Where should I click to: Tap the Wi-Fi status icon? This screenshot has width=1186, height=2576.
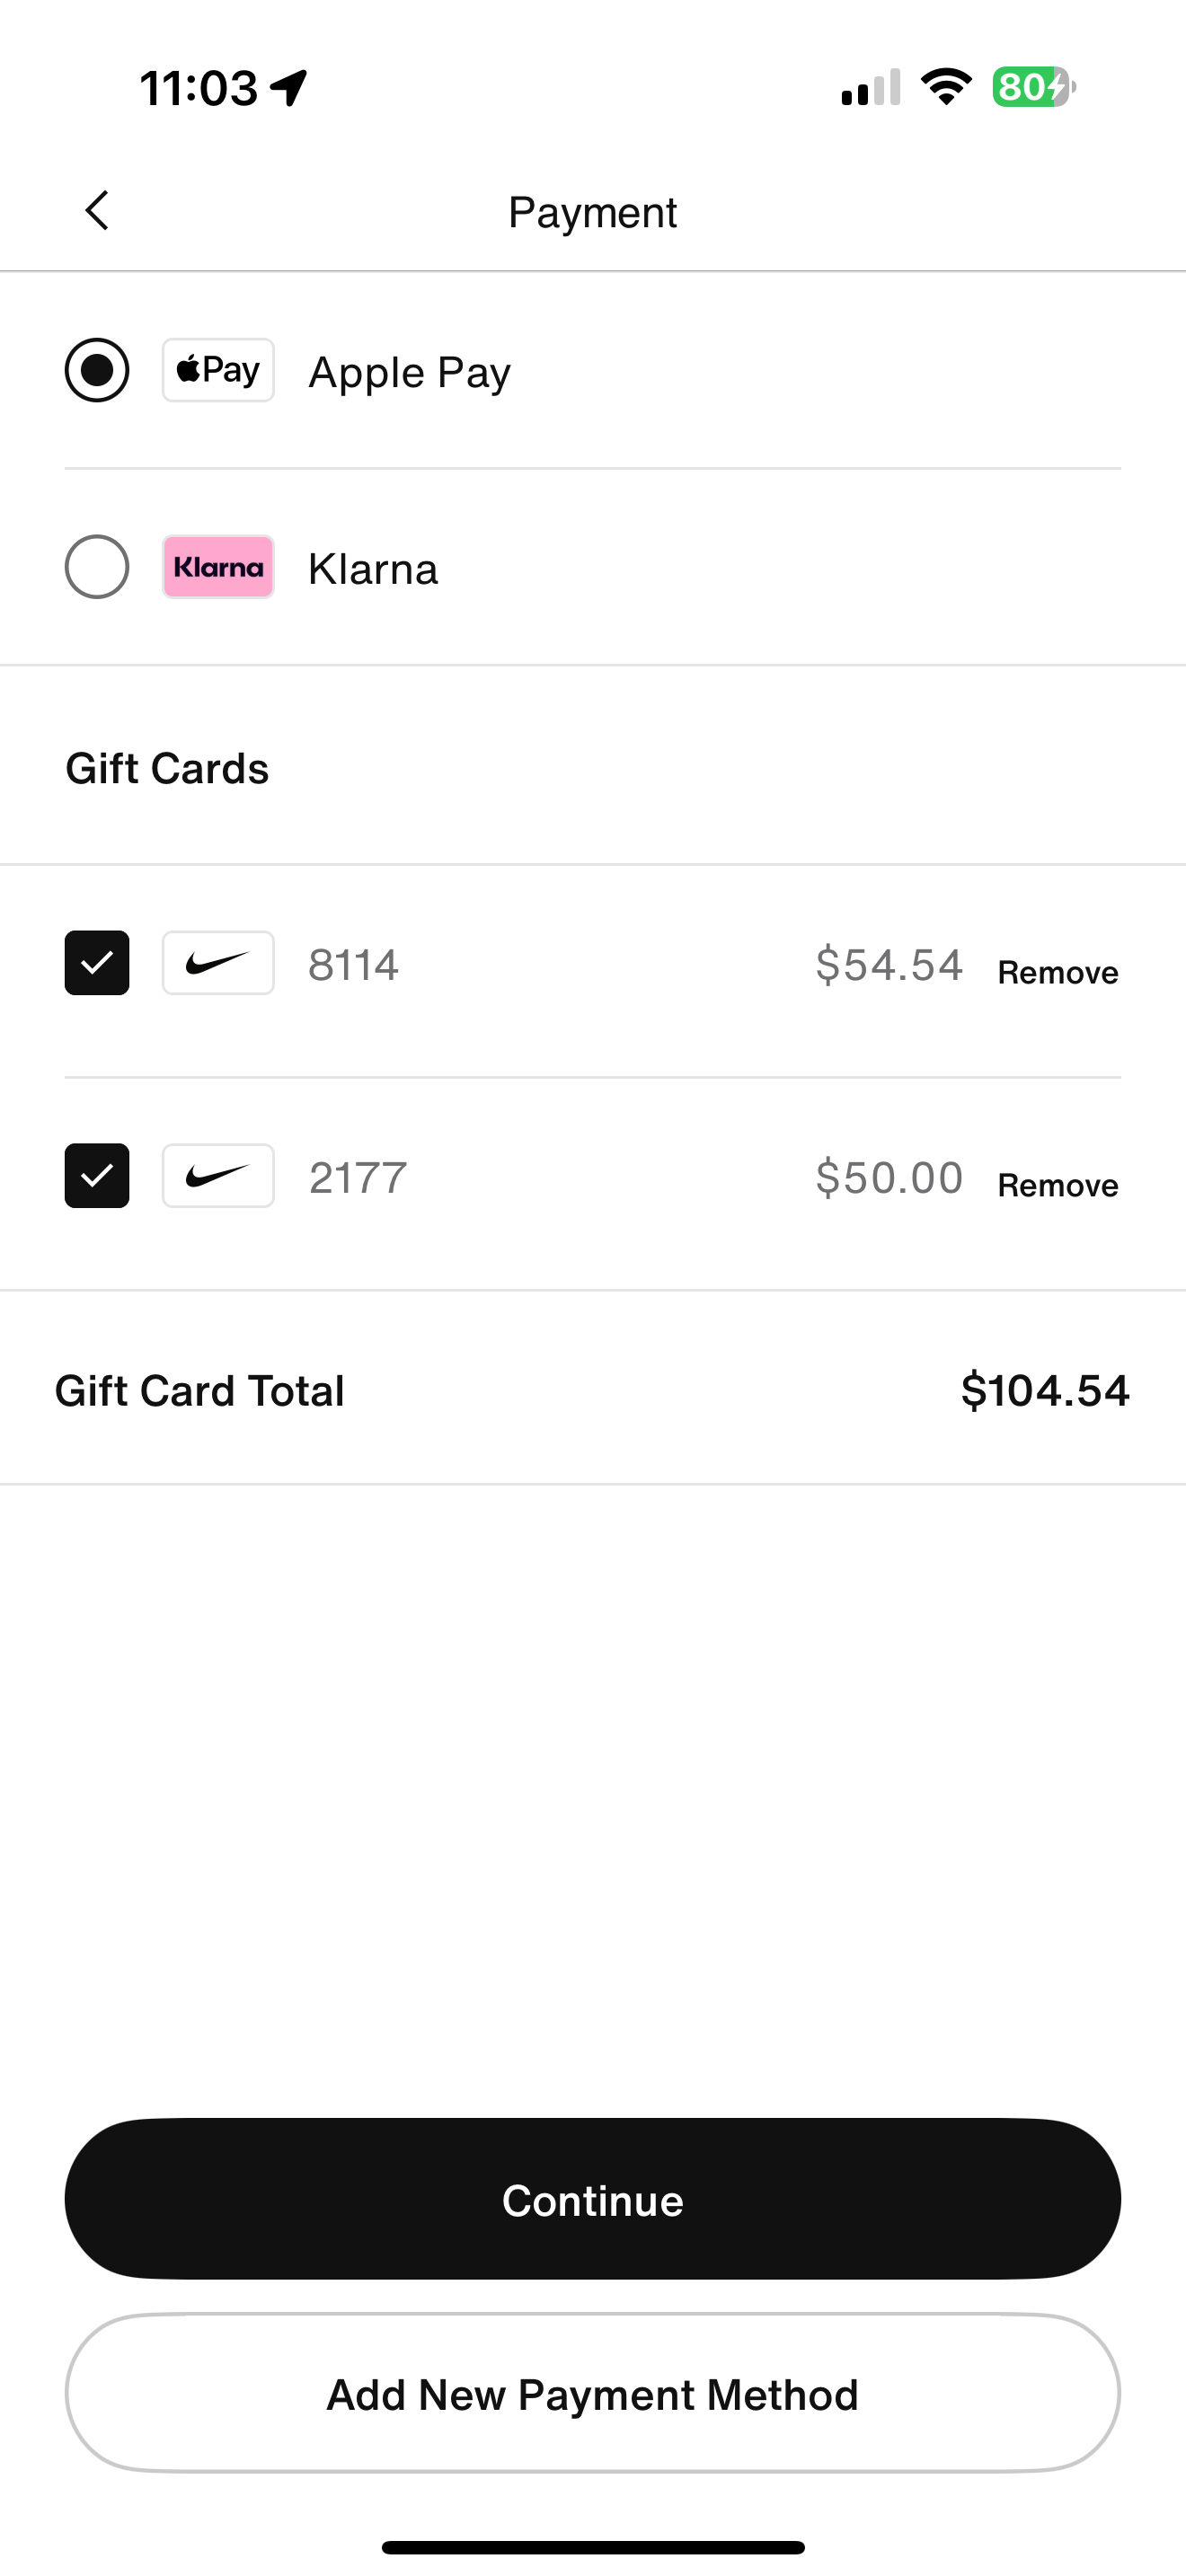[x=946, y=87]
